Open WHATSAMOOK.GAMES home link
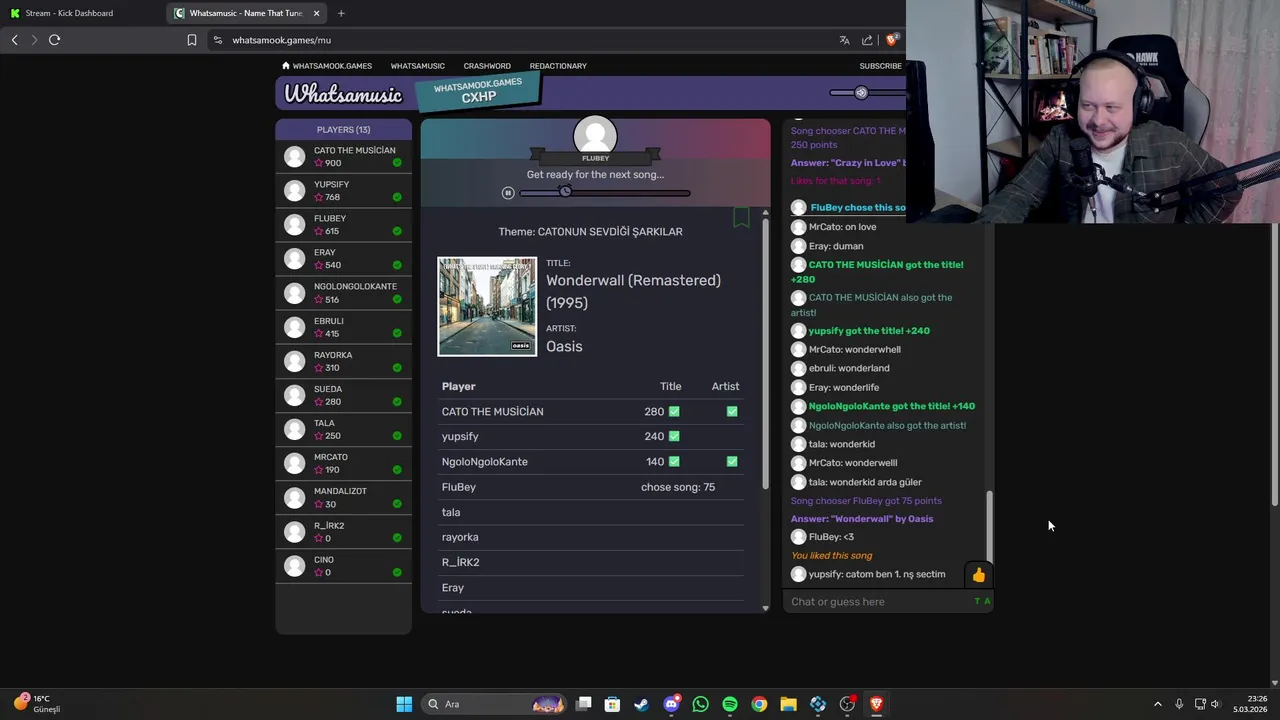 click(327, 66)
